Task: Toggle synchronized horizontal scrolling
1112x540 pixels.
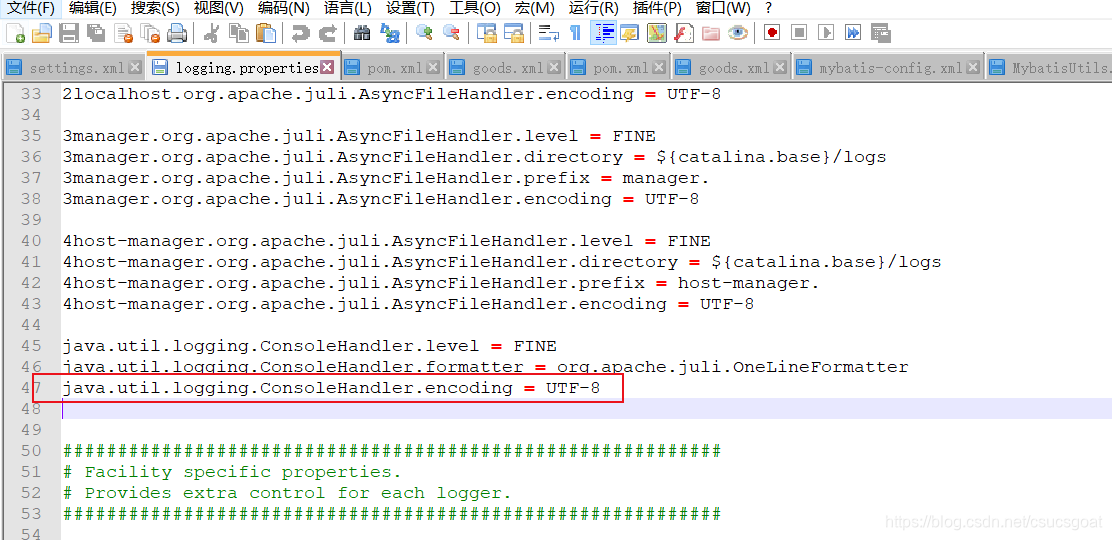Action: coord(513,33)
